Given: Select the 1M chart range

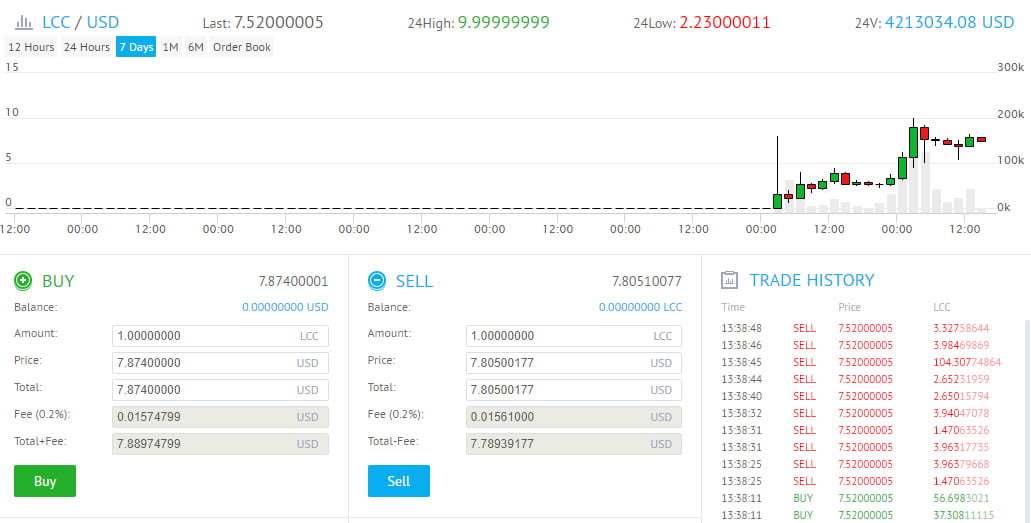Looking at the screenshot, I should click(170, 47).
